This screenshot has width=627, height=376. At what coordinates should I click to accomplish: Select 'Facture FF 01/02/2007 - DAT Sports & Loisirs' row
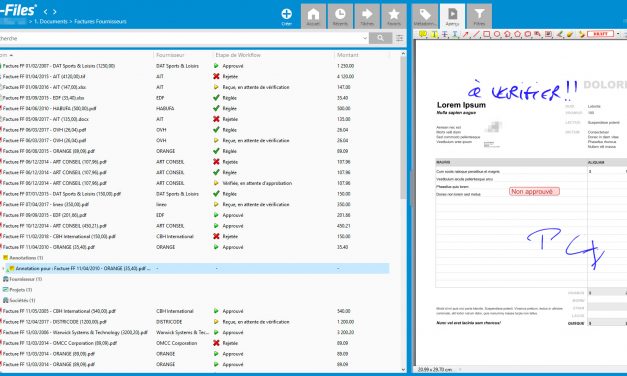click(194, 66)
